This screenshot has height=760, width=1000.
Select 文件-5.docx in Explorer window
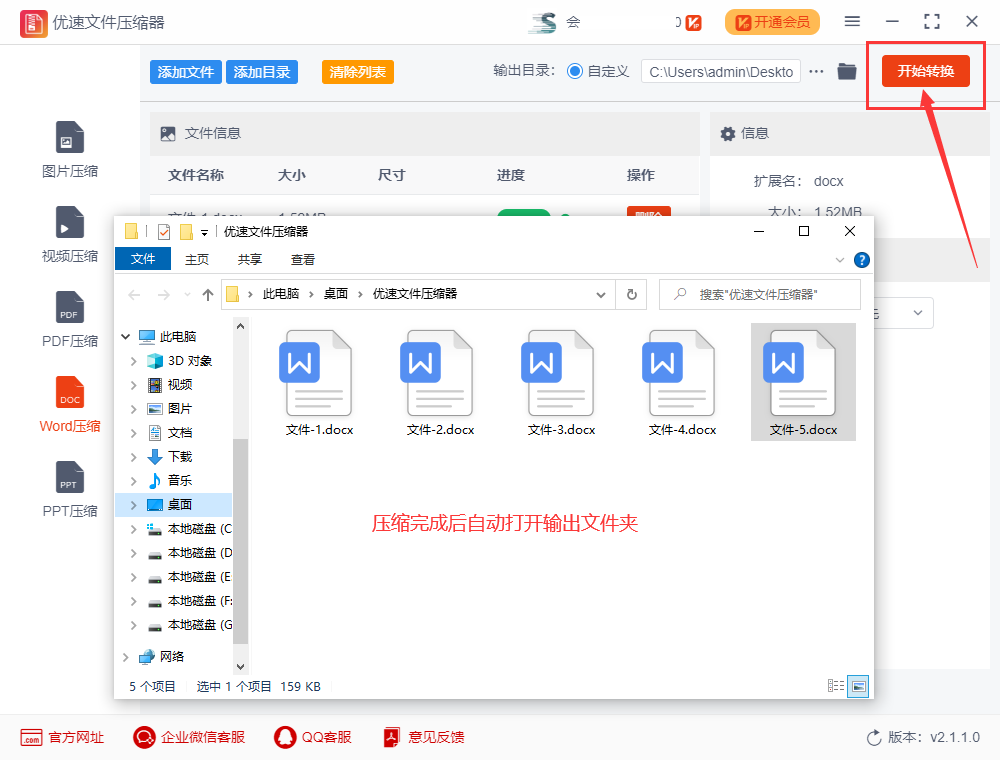coord(803,382)
